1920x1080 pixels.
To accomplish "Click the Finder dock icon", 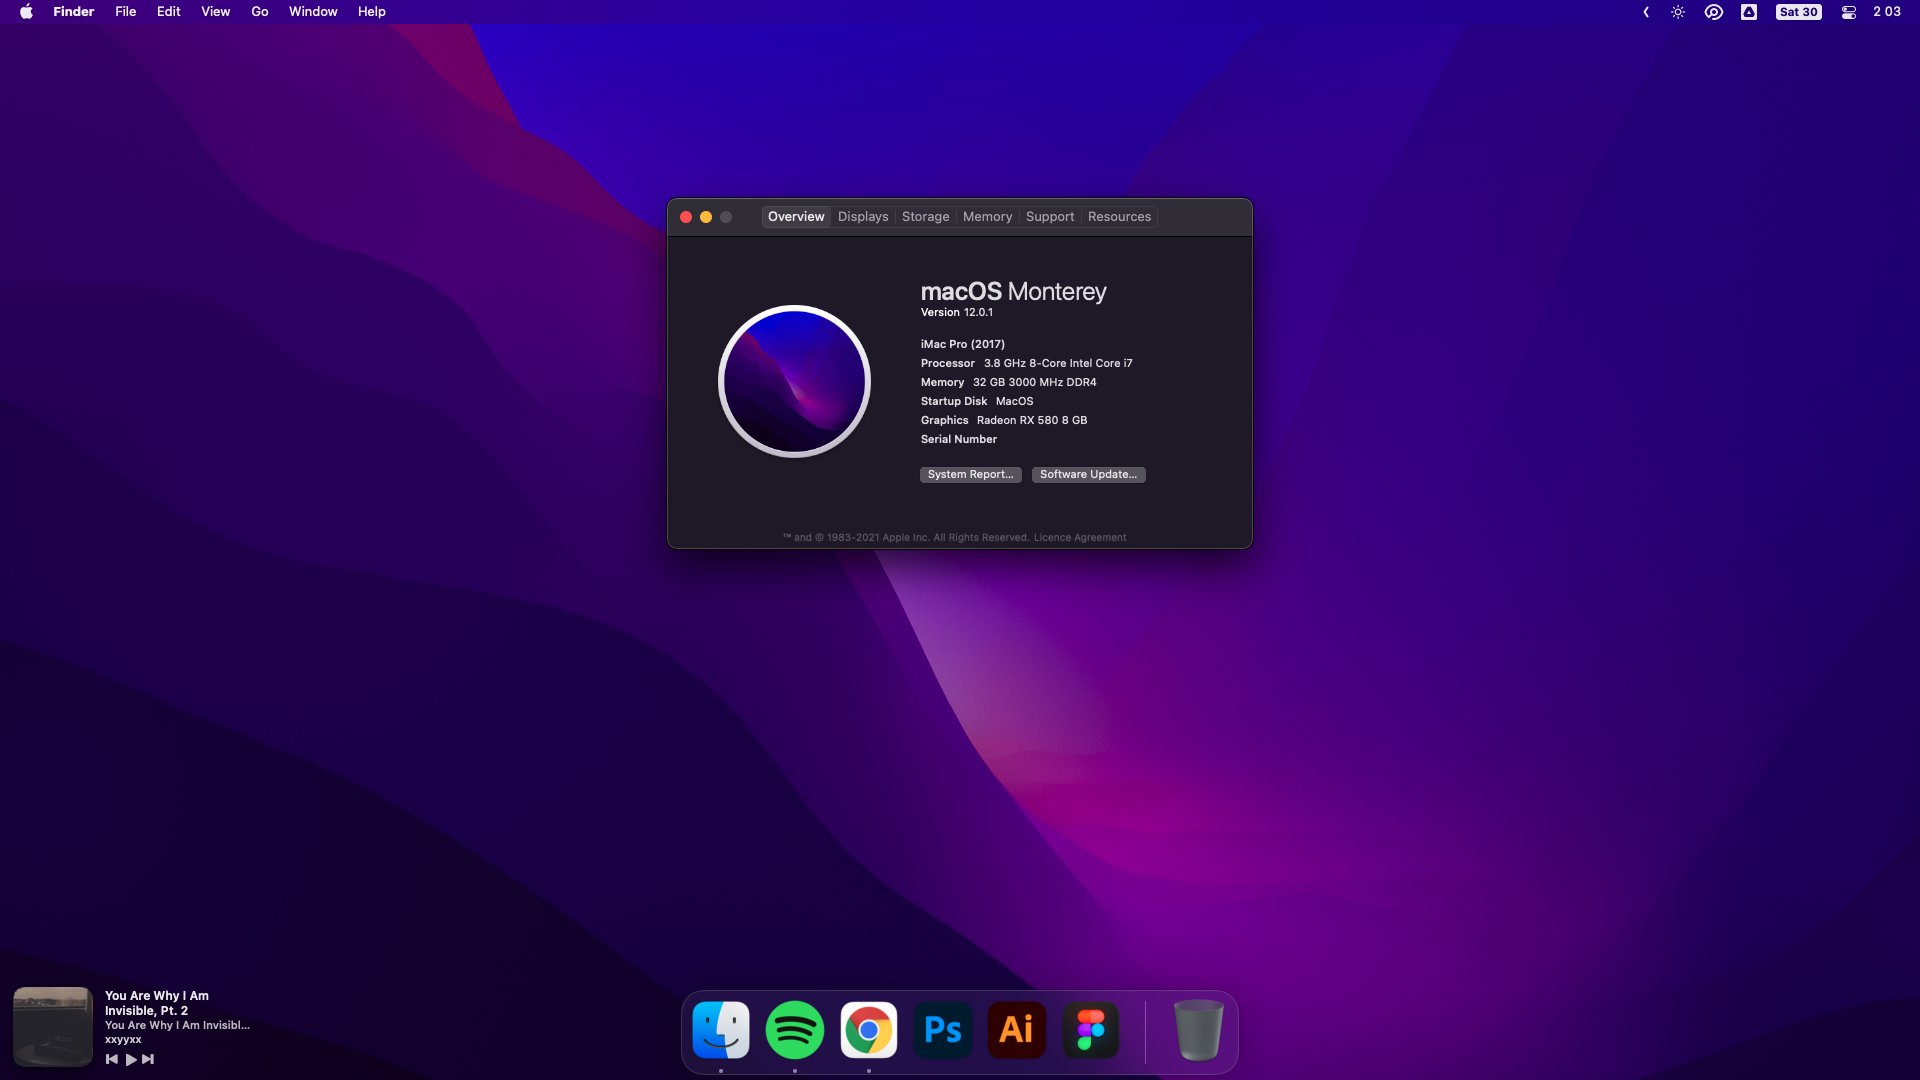I will click(720, 1029).
